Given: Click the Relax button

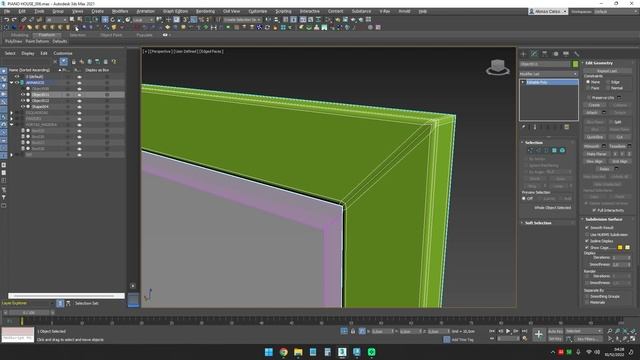Looking at the screenshot, I should pos(604,169).
